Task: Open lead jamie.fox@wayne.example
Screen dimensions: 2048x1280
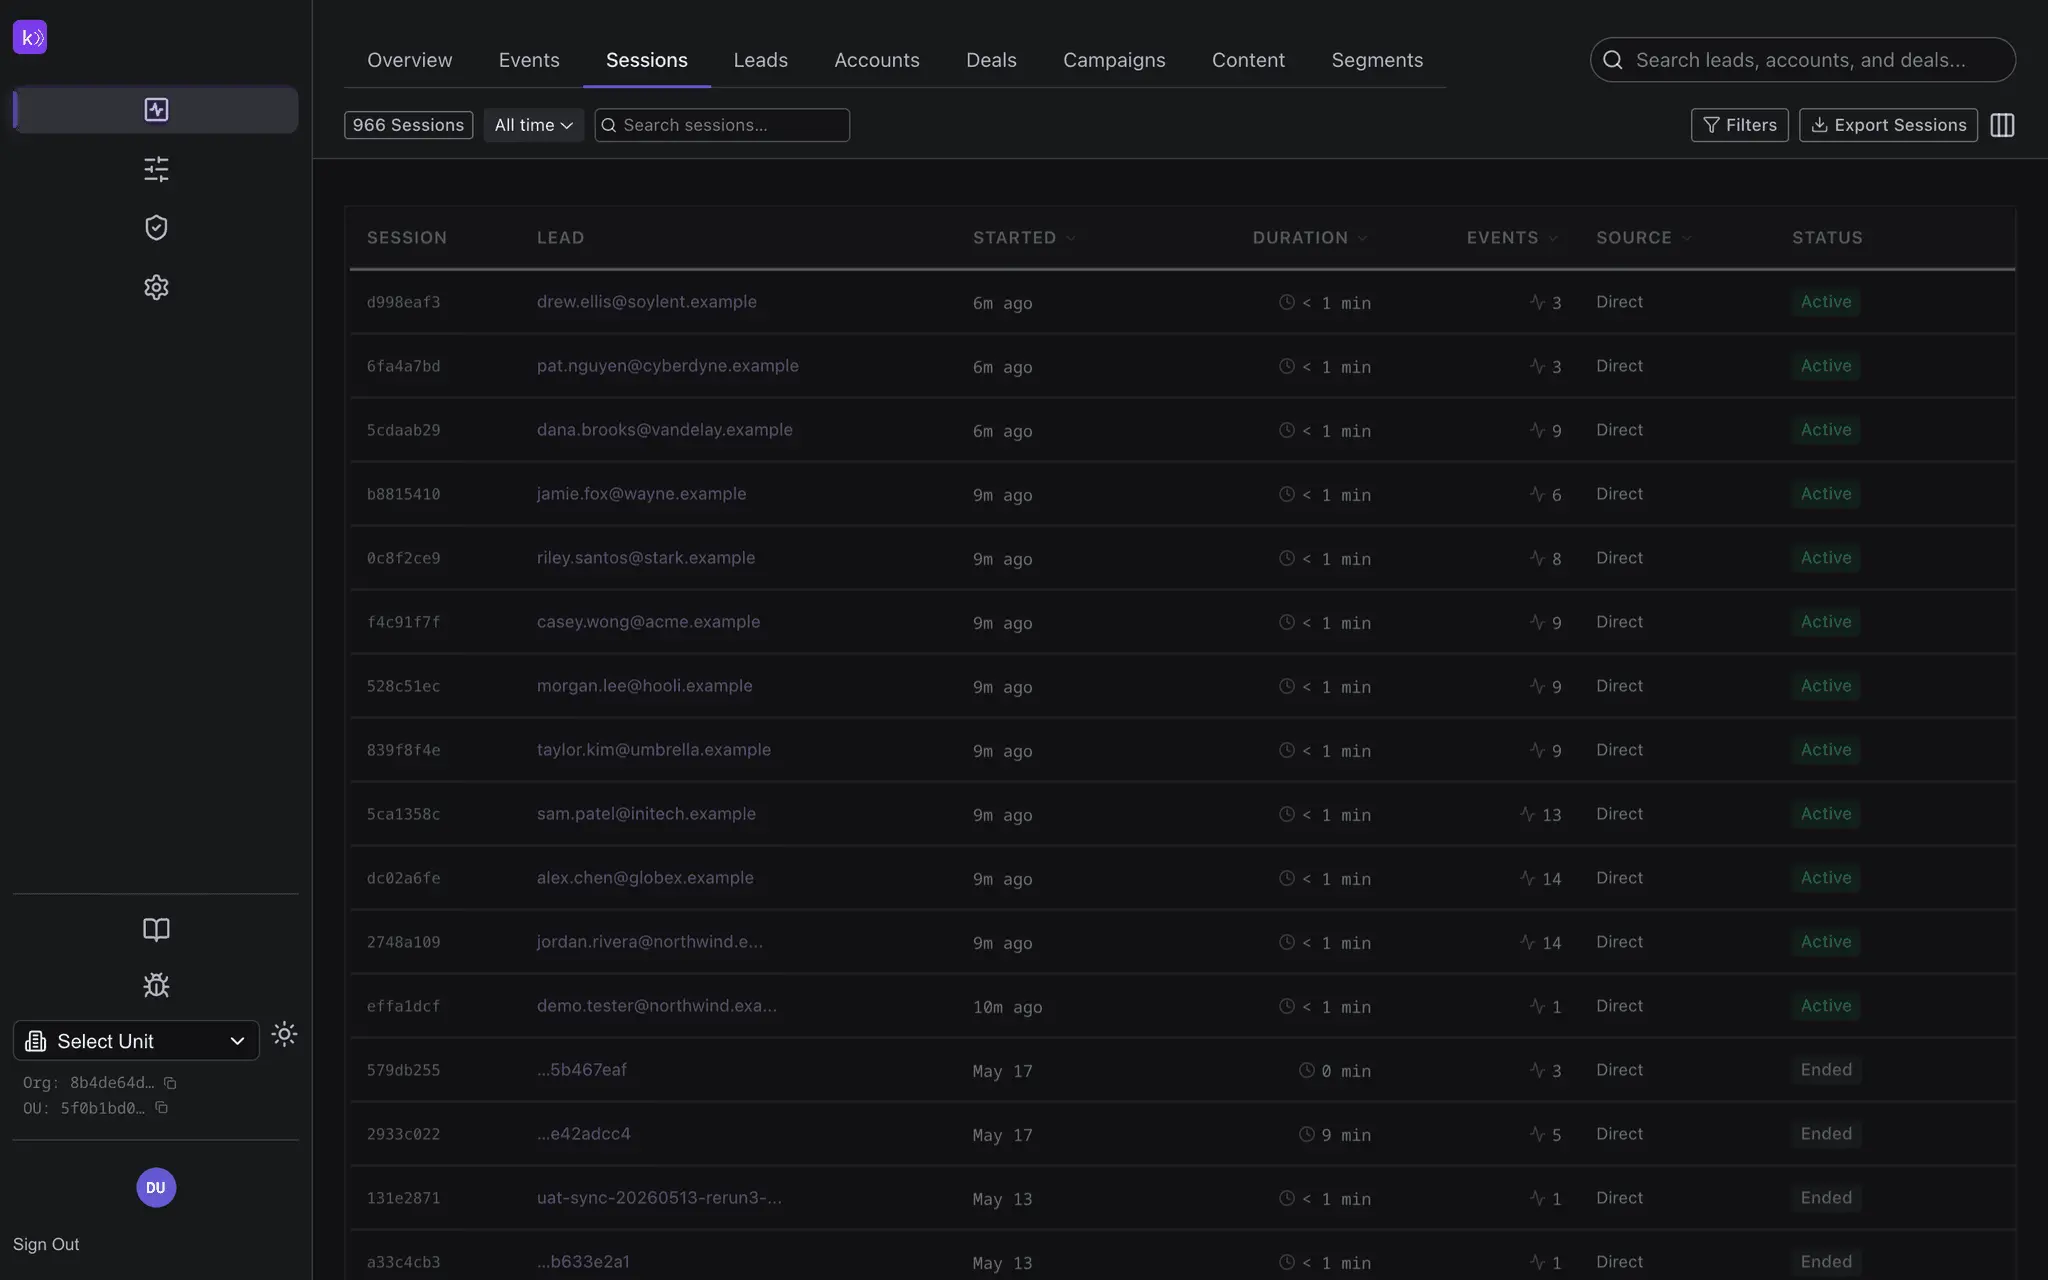Action: pyautogui.click(x=641, y=494)
